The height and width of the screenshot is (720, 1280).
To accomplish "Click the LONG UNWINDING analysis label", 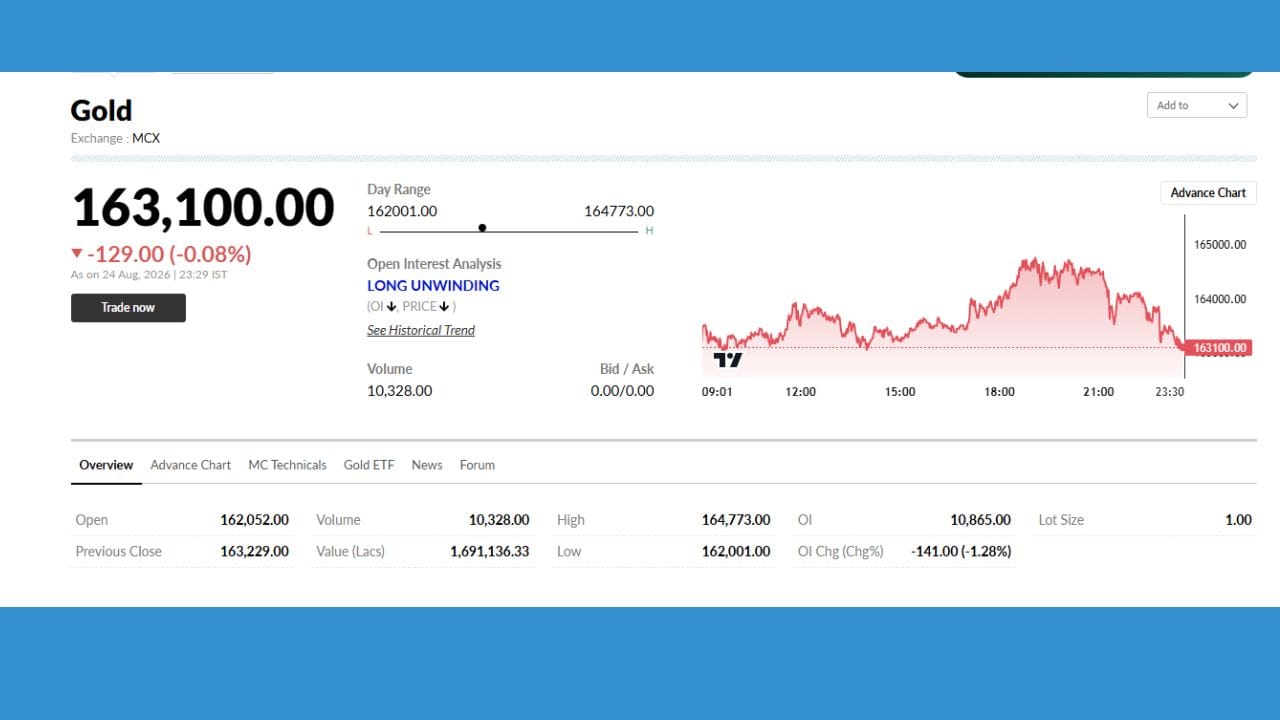I will pyautogui.click(x=433, y=286).
